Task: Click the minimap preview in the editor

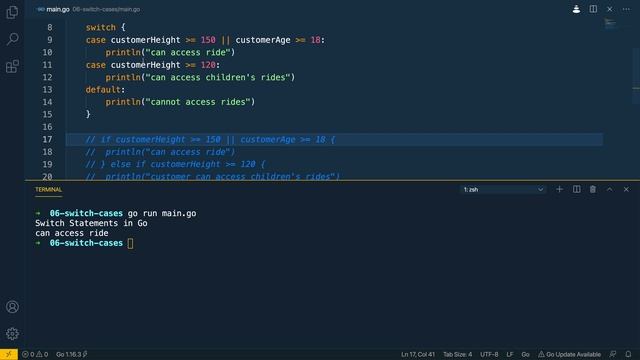Action: pyautogui.click(x=610, y=23)
